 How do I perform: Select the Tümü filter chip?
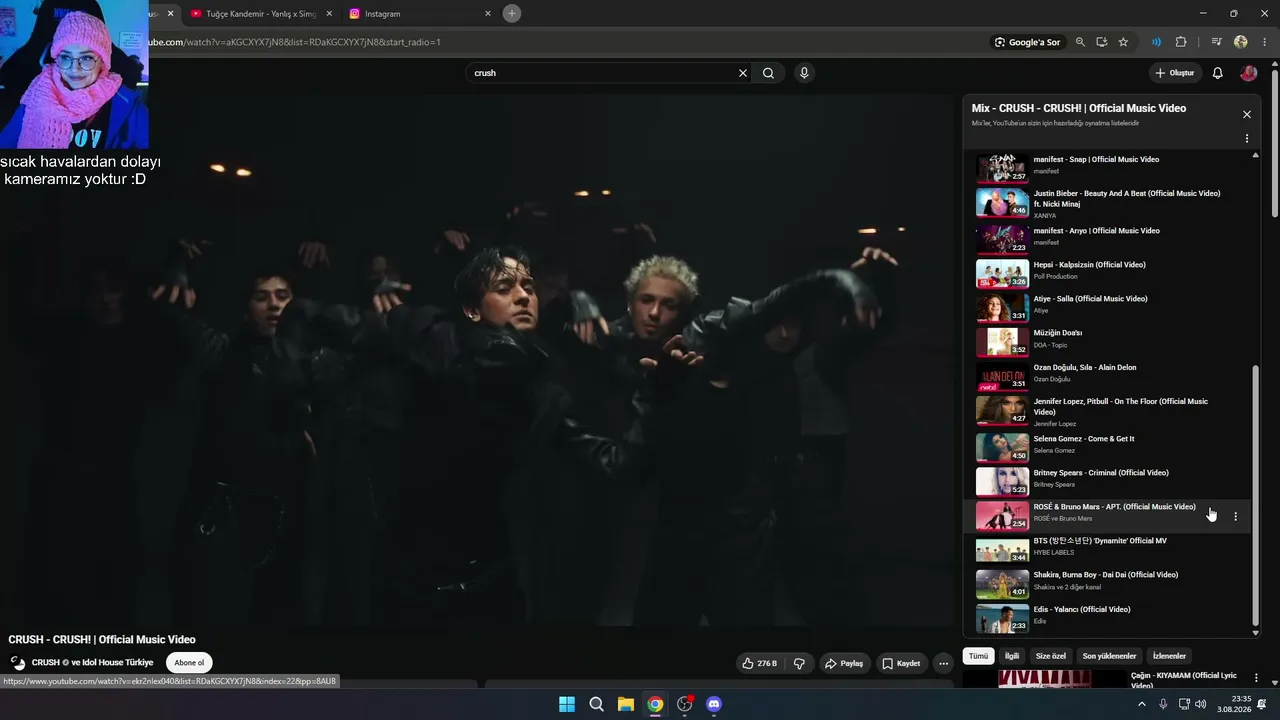pyautogui.click(x=978, y=656)
